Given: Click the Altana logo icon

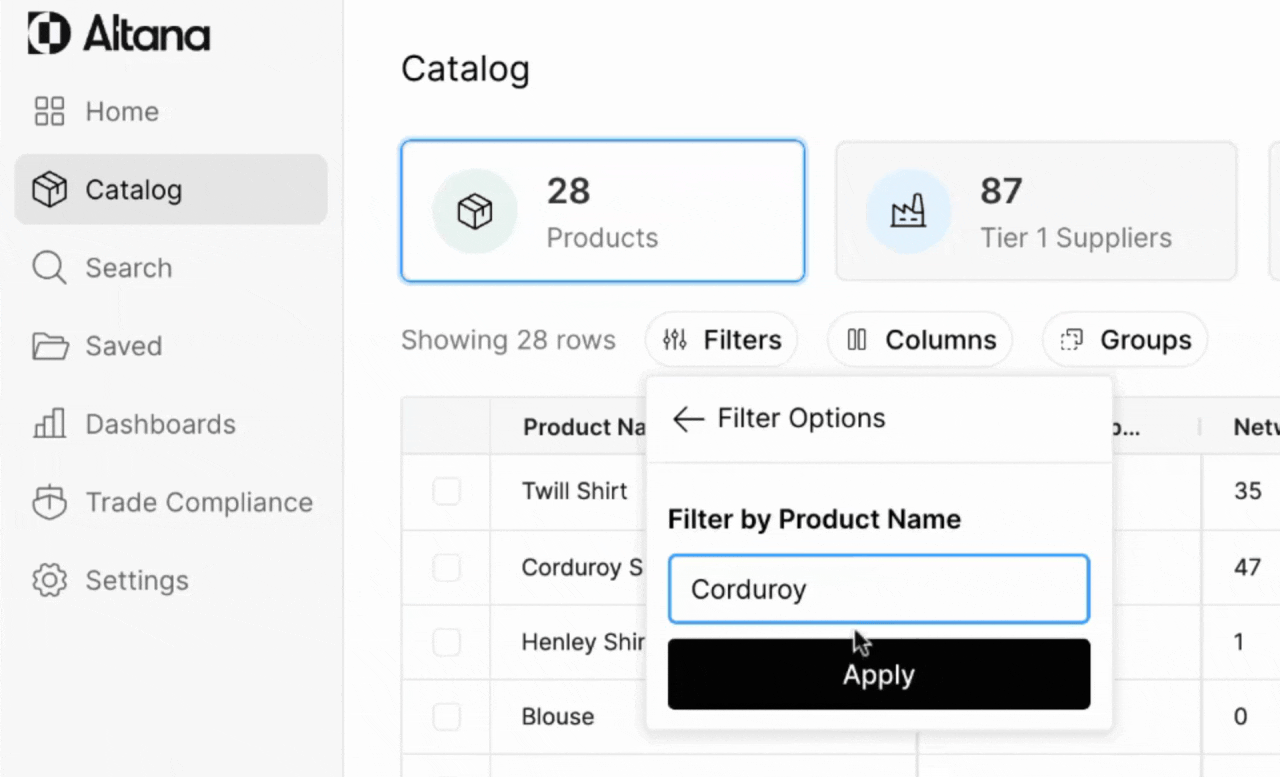Looking at the screenshot, I should (49, 34).
